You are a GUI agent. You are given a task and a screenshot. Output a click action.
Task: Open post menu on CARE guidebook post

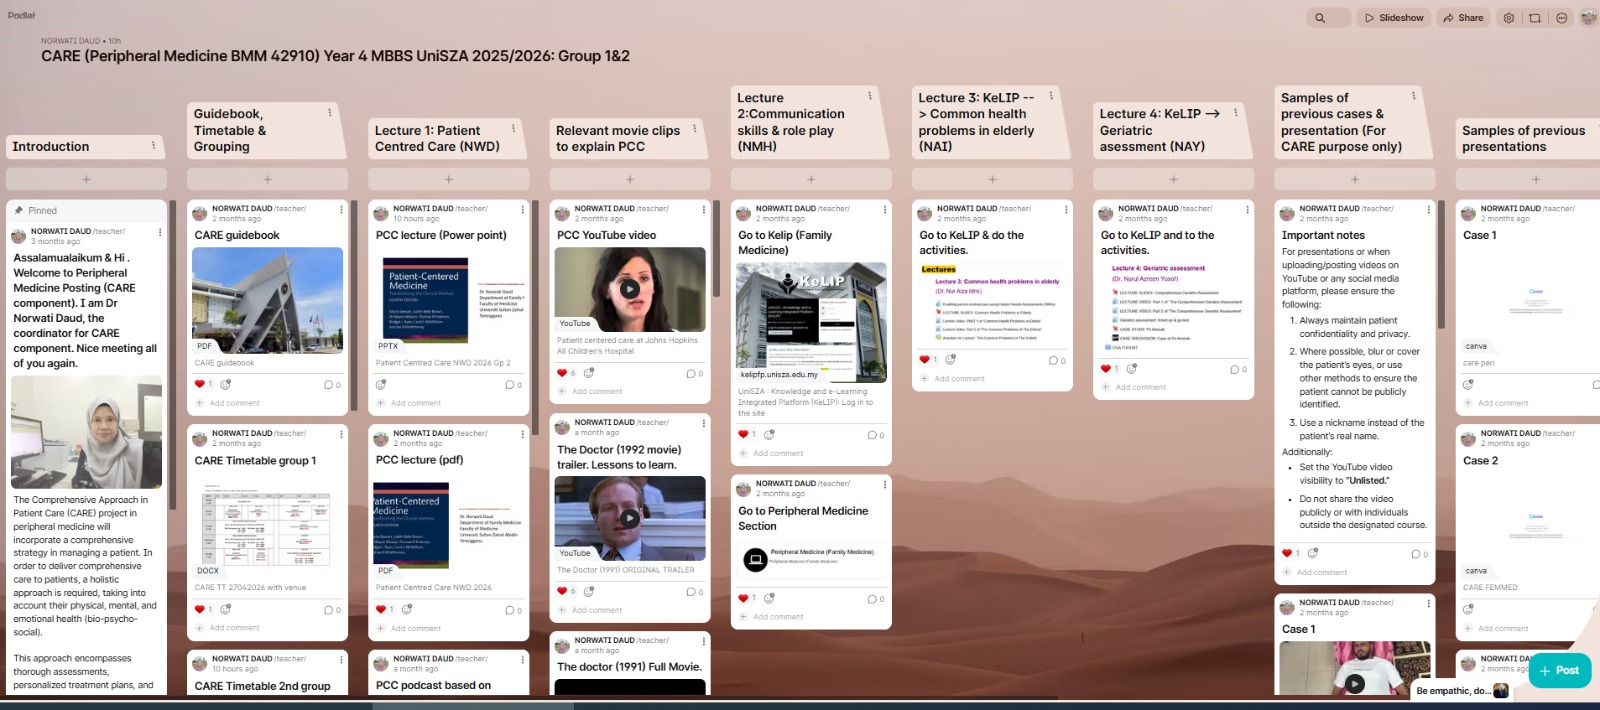click(341, 210)
